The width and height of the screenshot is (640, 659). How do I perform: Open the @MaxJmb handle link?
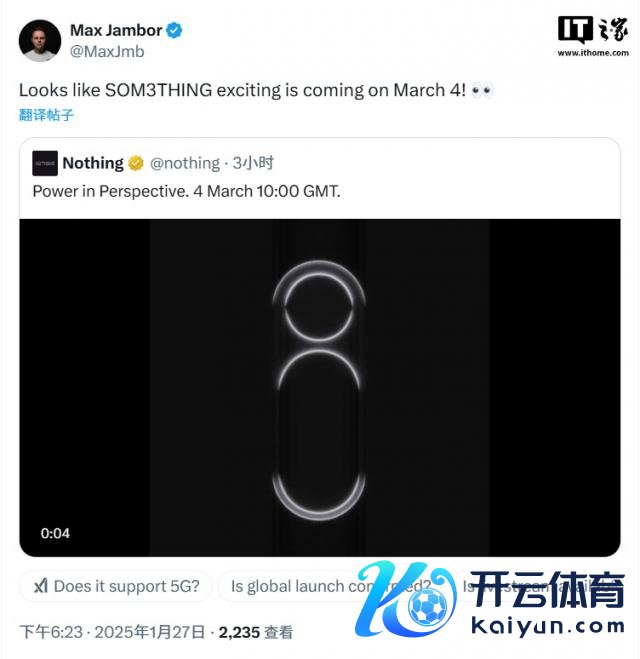[x=107, y=52]
